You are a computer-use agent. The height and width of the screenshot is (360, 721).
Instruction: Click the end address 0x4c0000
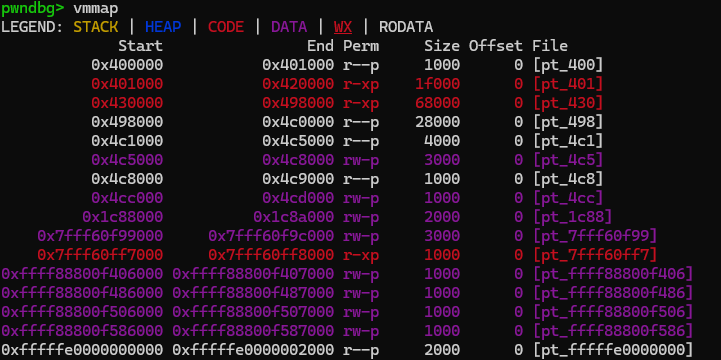pos(298,122)
